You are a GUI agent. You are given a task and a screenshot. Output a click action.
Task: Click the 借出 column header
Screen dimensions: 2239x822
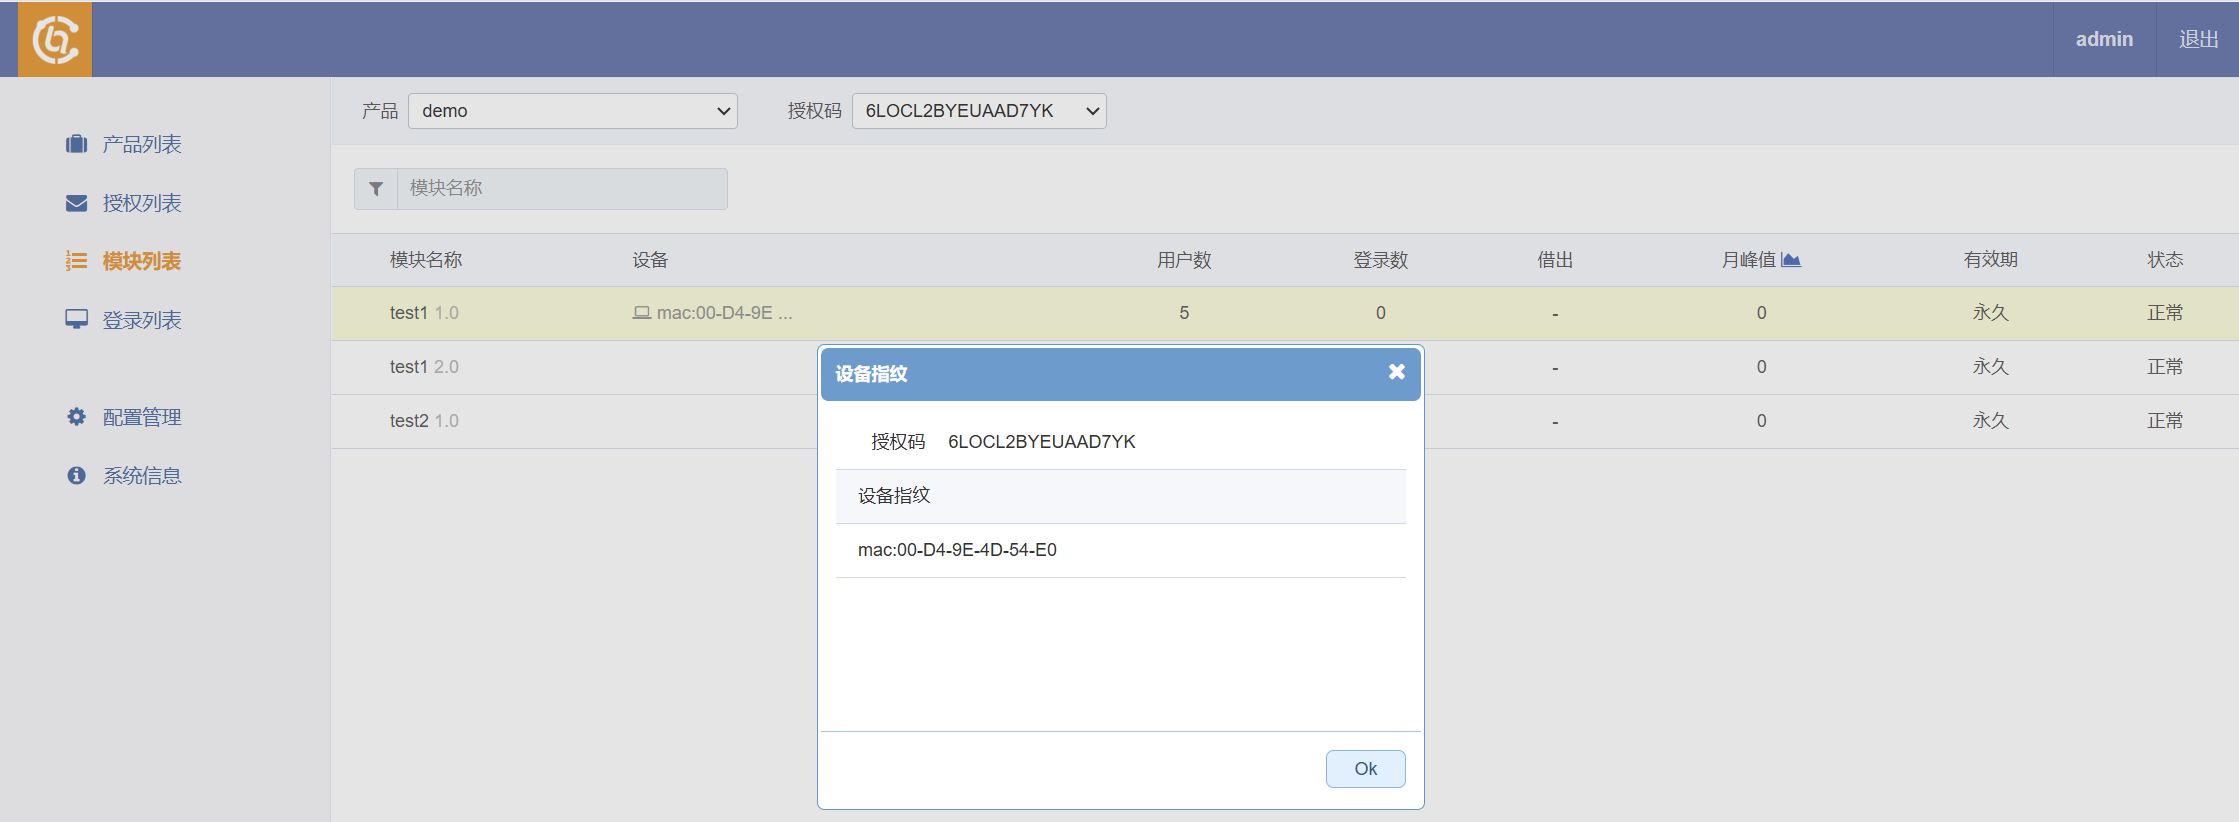pos(1555,260)
